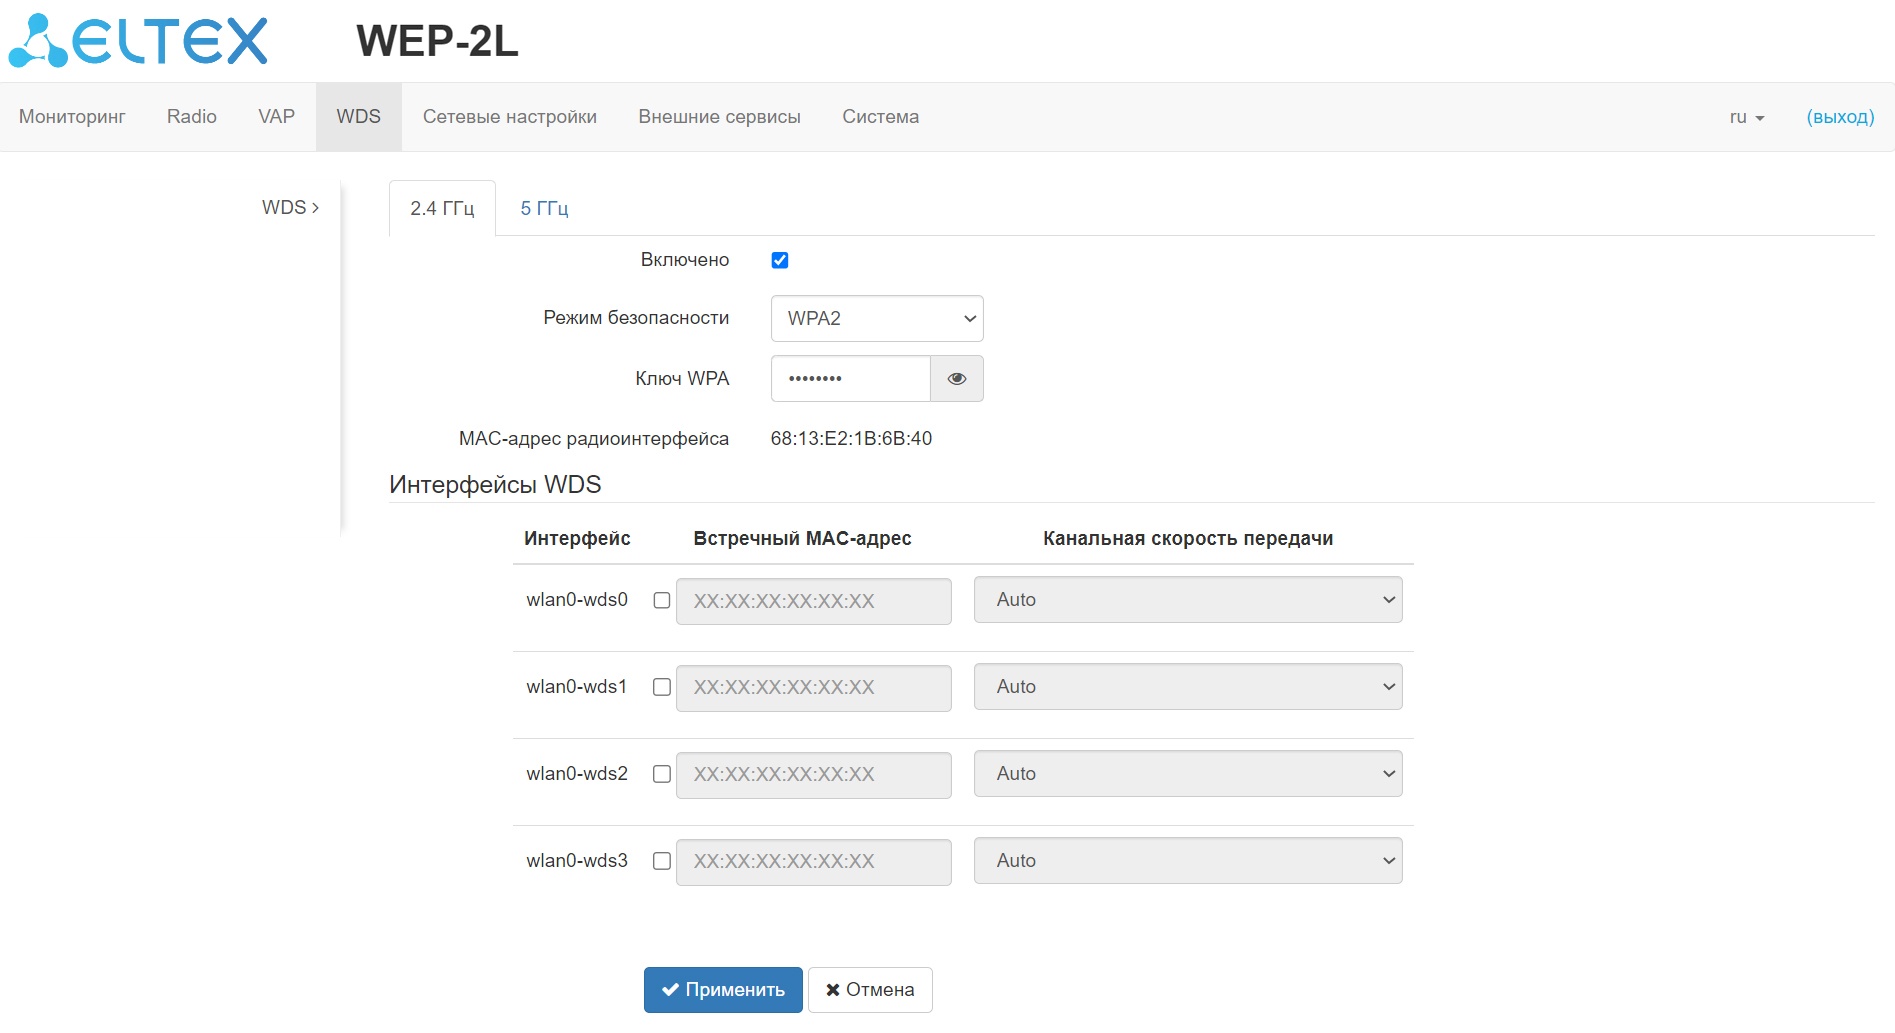Enable the wlan0-wds2 interface checkbox
This screenshot has height=1033, width=1895.
click(662, 774)
